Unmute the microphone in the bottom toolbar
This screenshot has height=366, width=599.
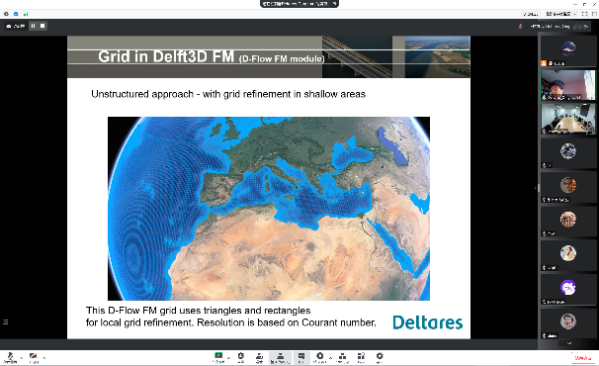click(x=10, y=358)
